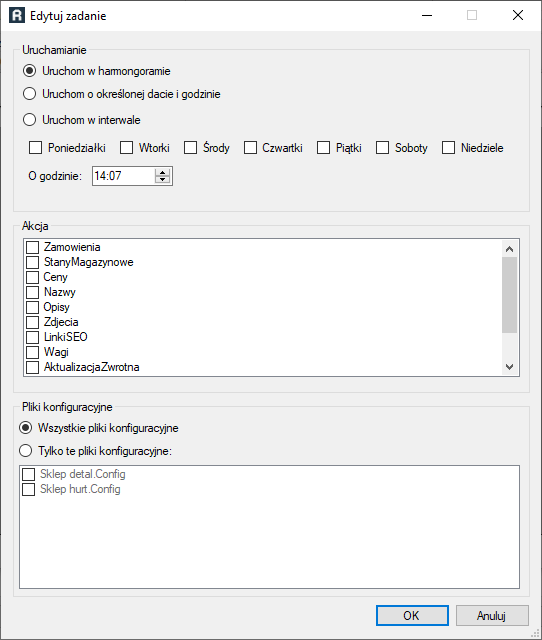The image size is (542, 640).
Task: Click the Akcja list scroll up arrow
Action: click(509, 249)
